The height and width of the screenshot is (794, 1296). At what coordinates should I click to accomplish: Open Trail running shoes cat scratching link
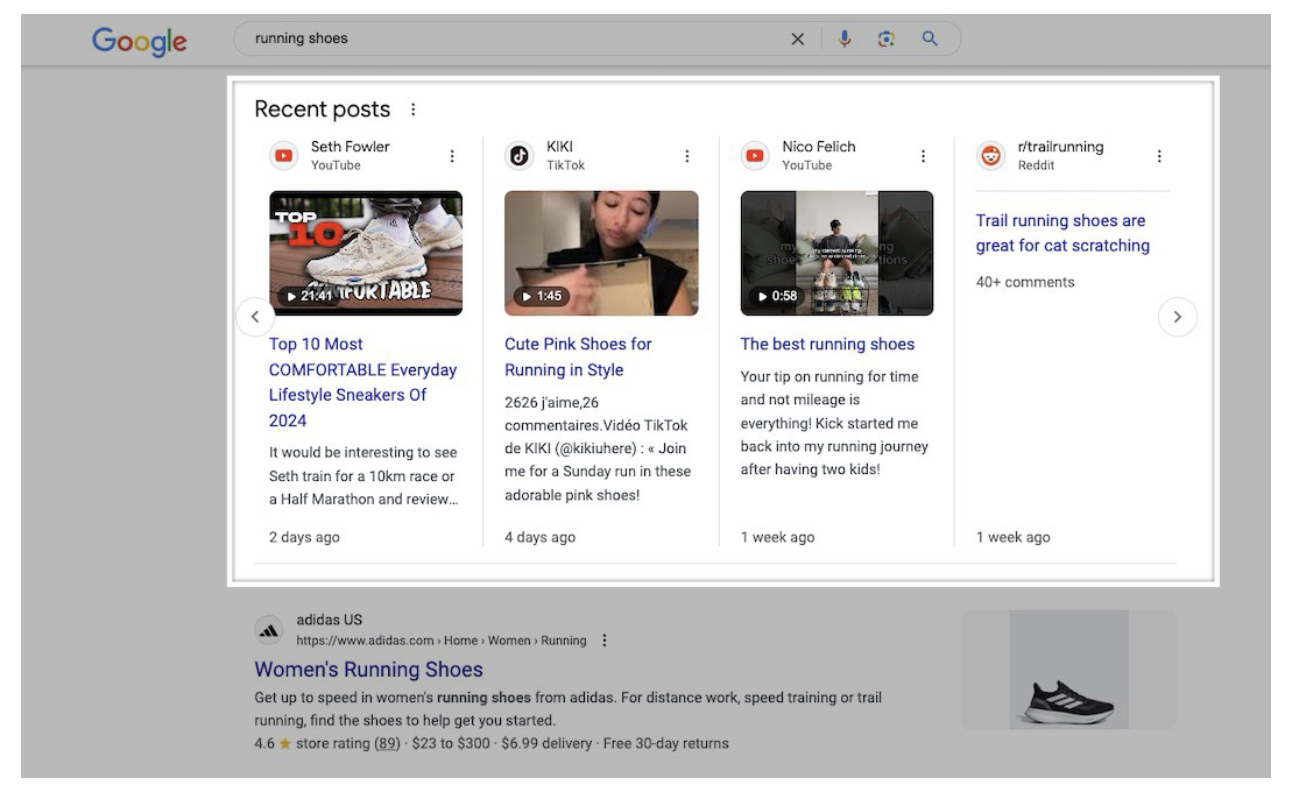coord(1063,233)
